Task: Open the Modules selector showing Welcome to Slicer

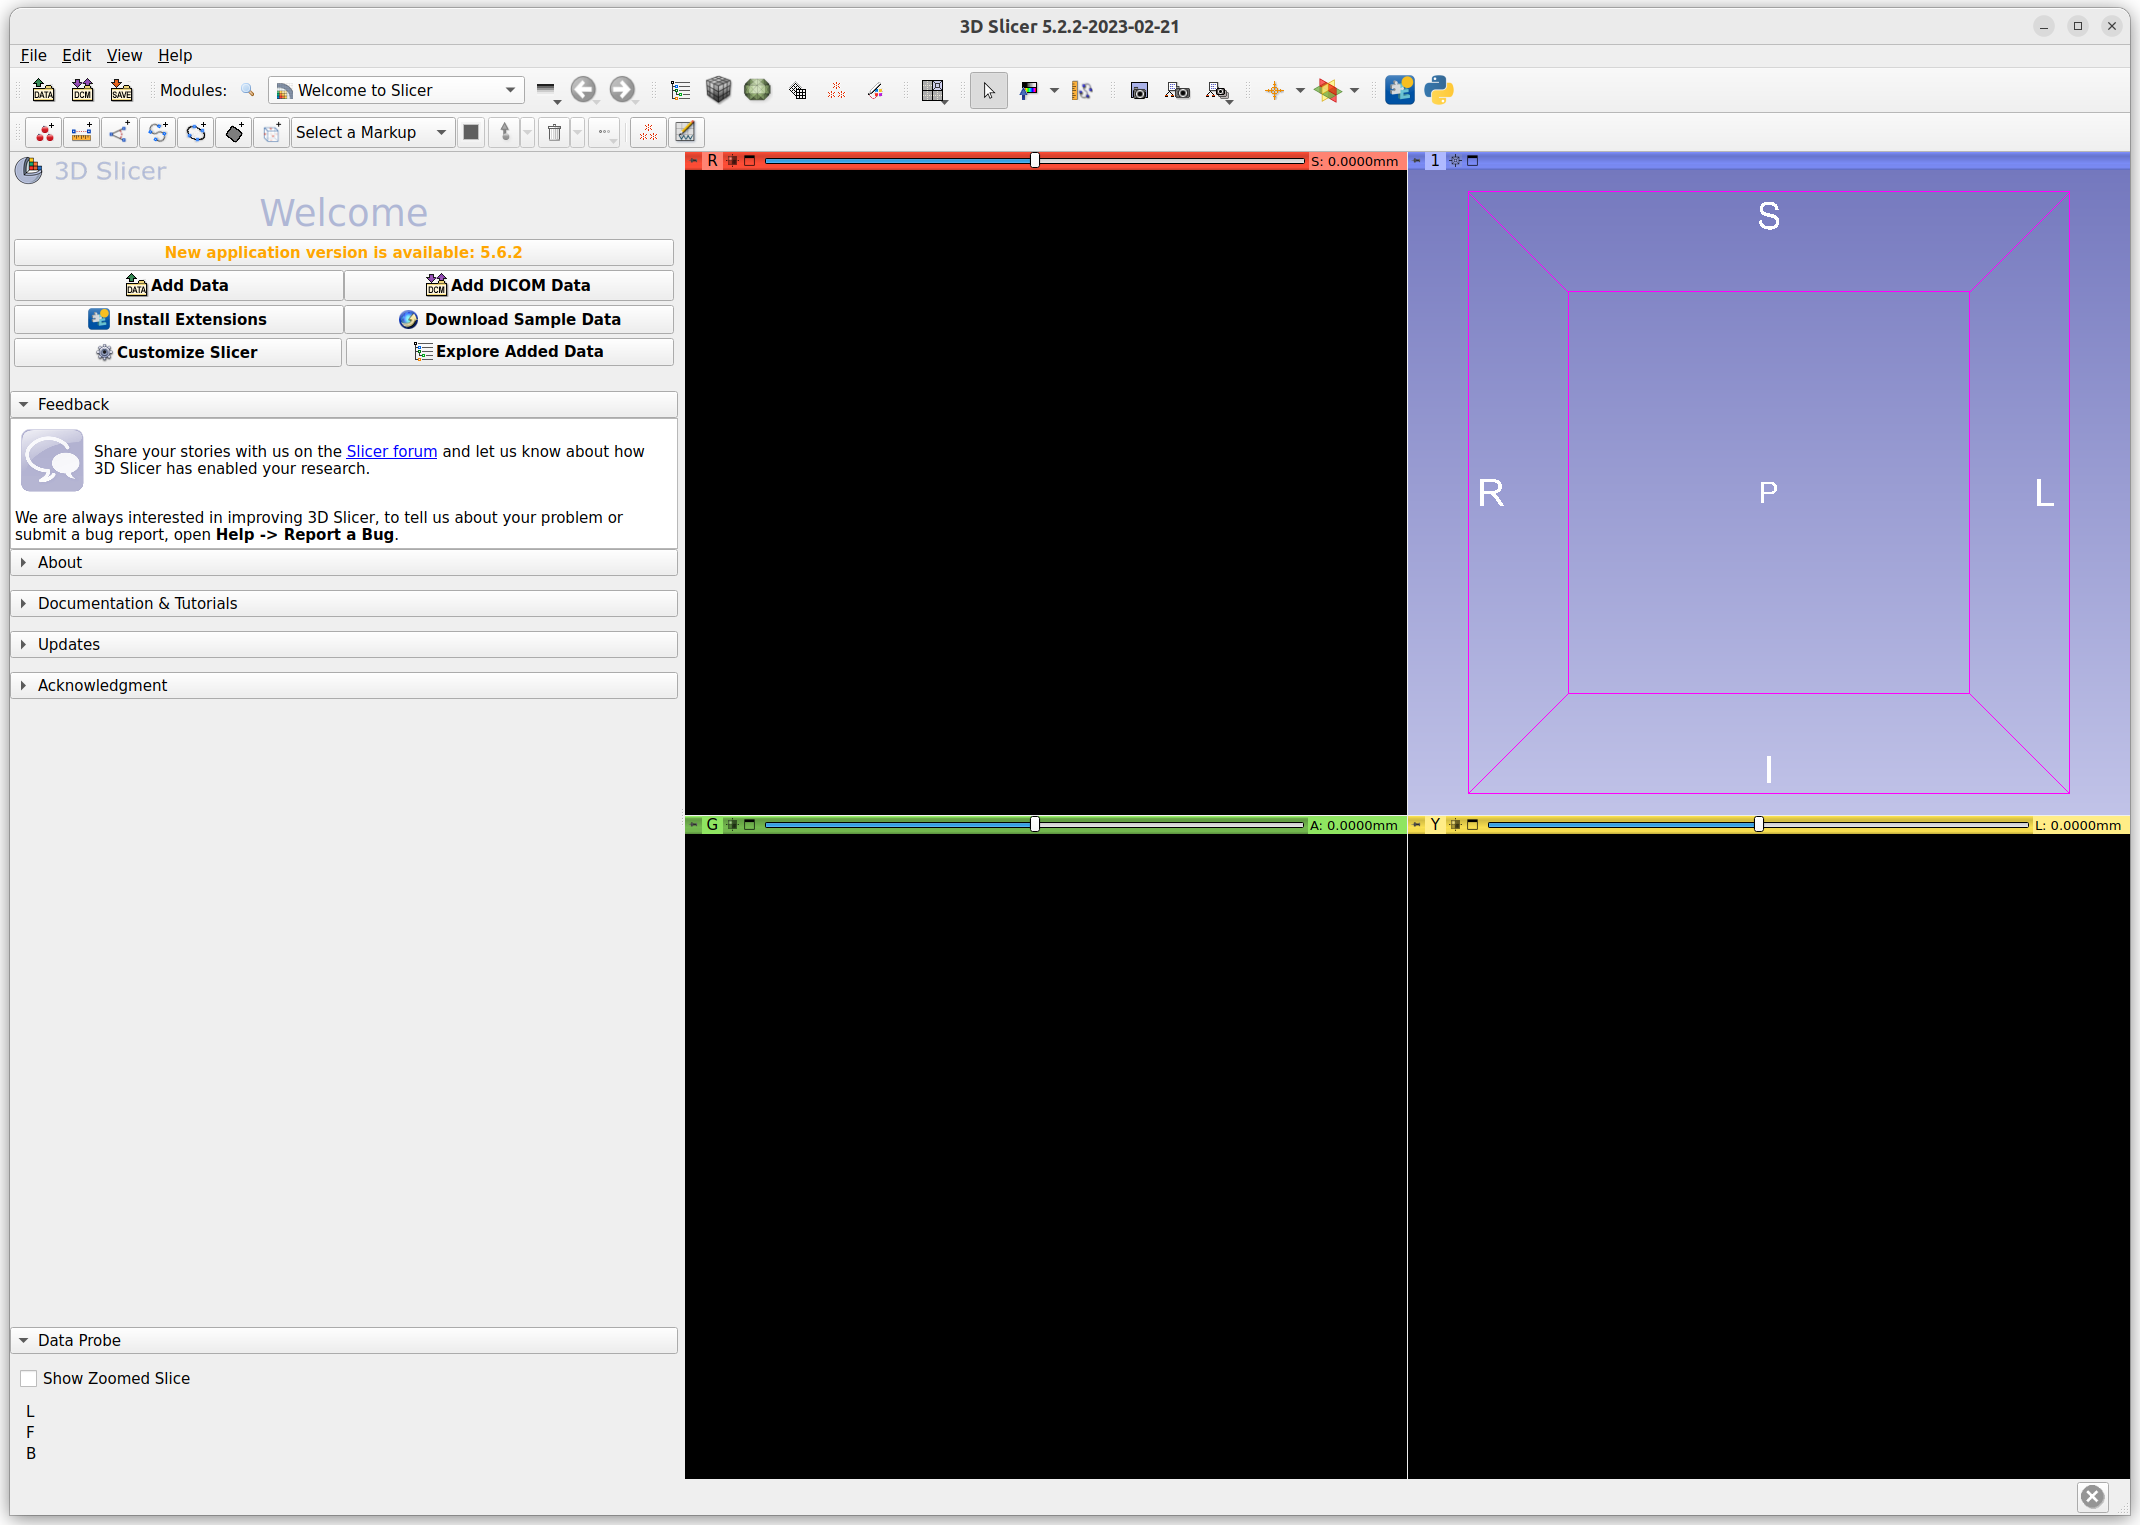Action: [x=396, y=90]
